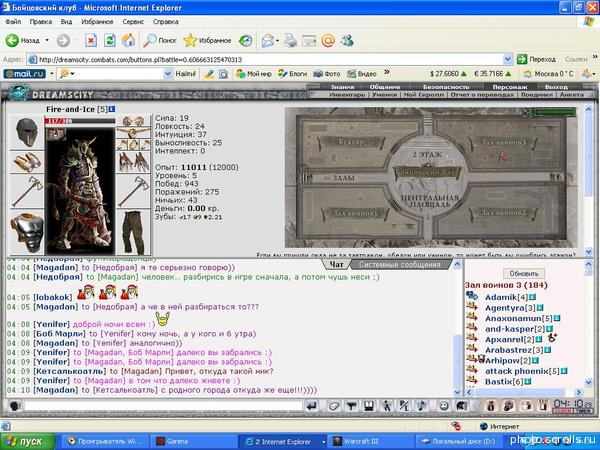Click private message icon beside Agentyra[3]
Screen dimensions: 600x450
coord(472,306)
